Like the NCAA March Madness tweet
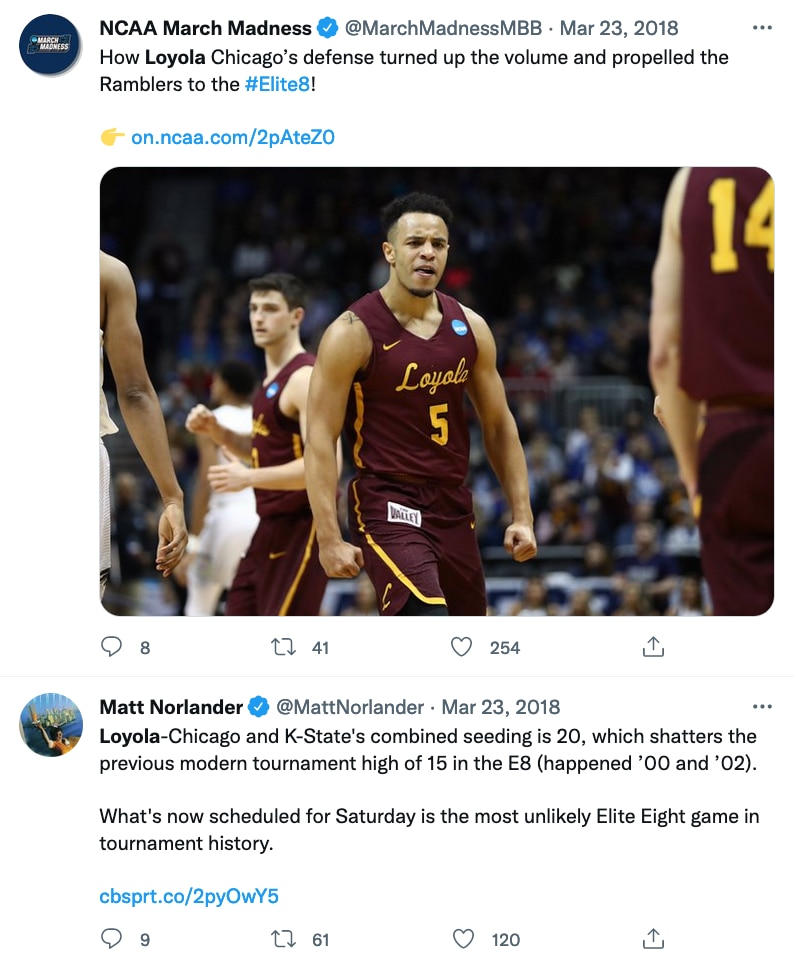 pos(461,648)
